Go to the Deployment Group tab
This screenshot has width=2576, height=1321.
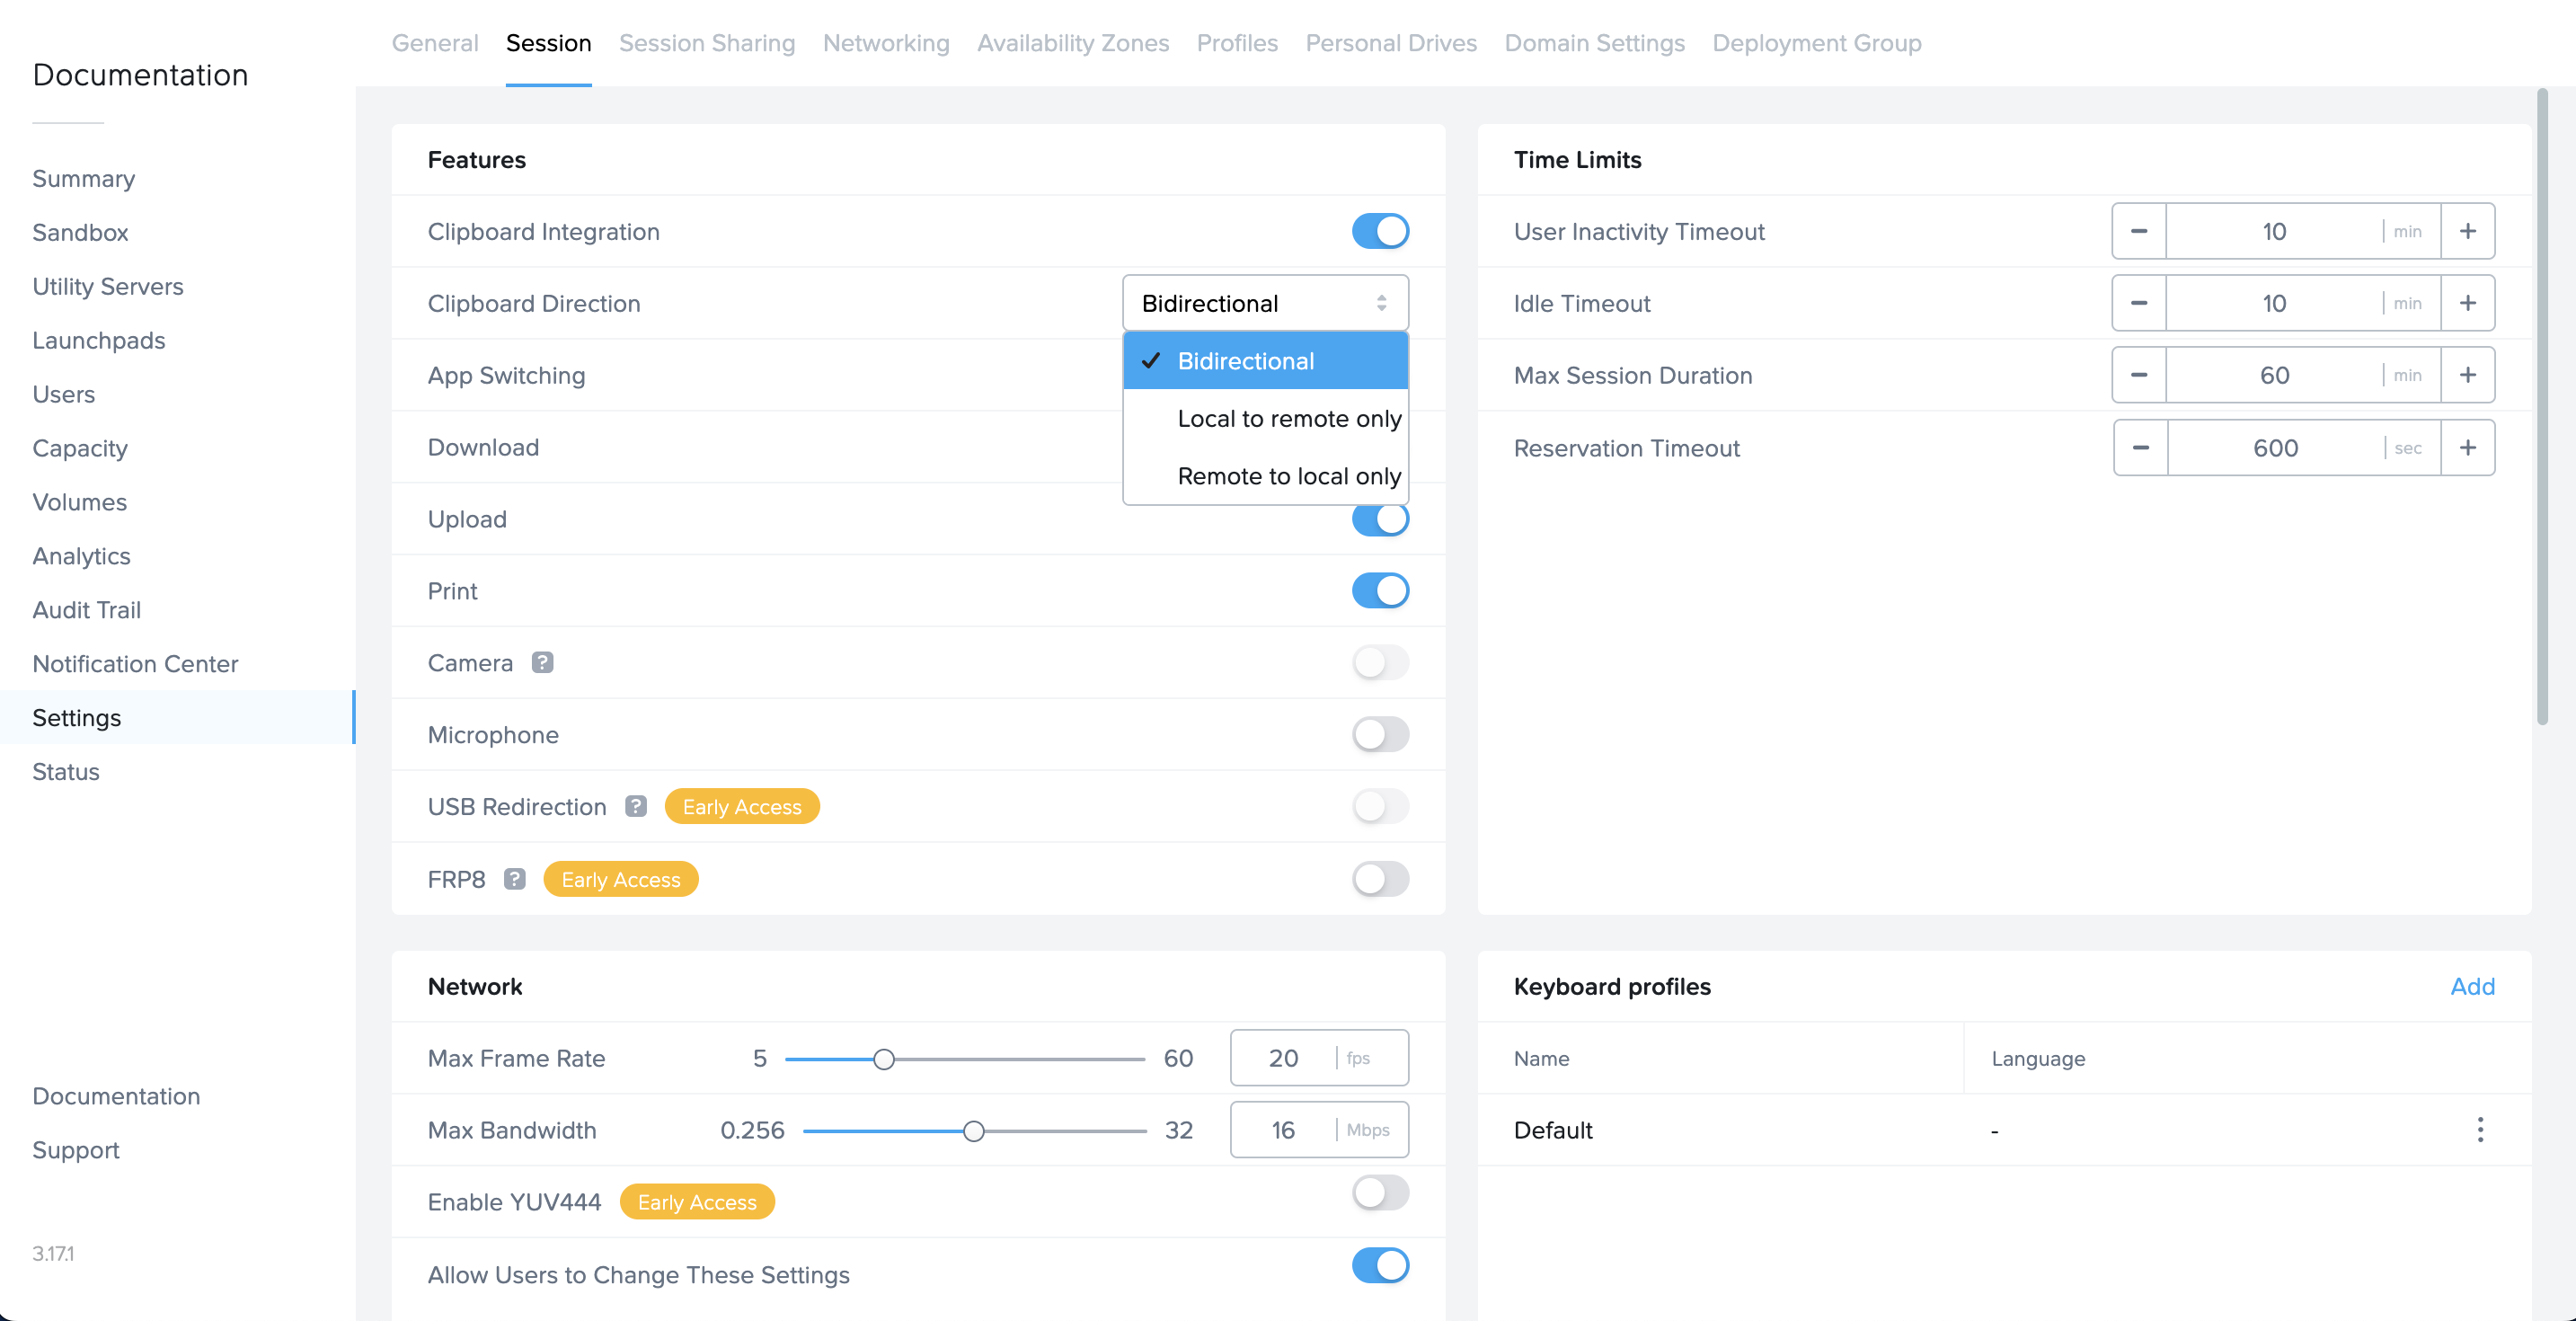(1817, 43)
